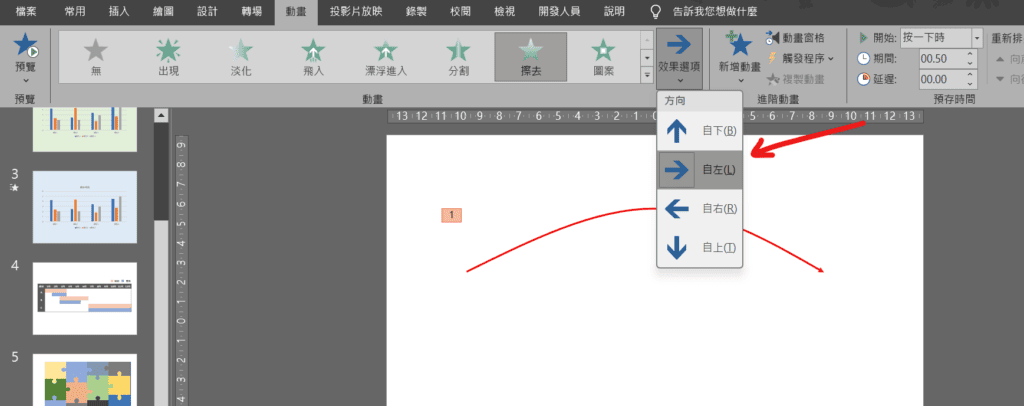Apply the 分割 split animation
The width and height of the screenshot is (1024, 406).
[458, 57]
